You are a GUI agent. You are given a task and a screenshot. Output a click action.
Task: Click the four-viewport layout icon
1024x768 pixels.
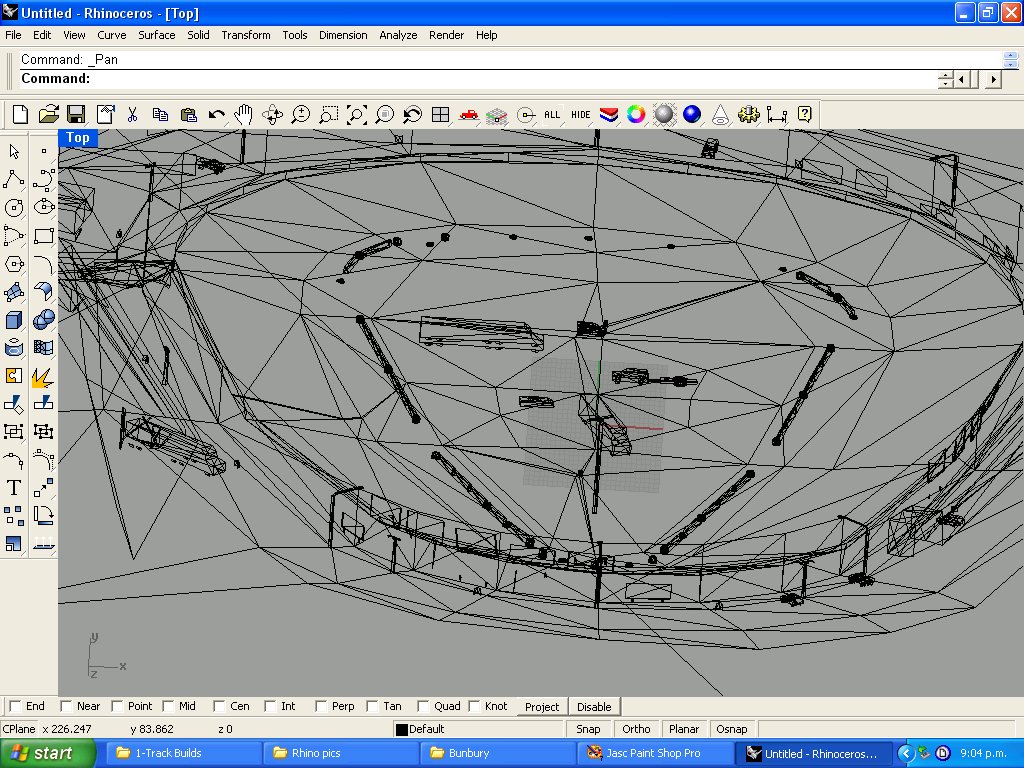(x=441, y=115)
